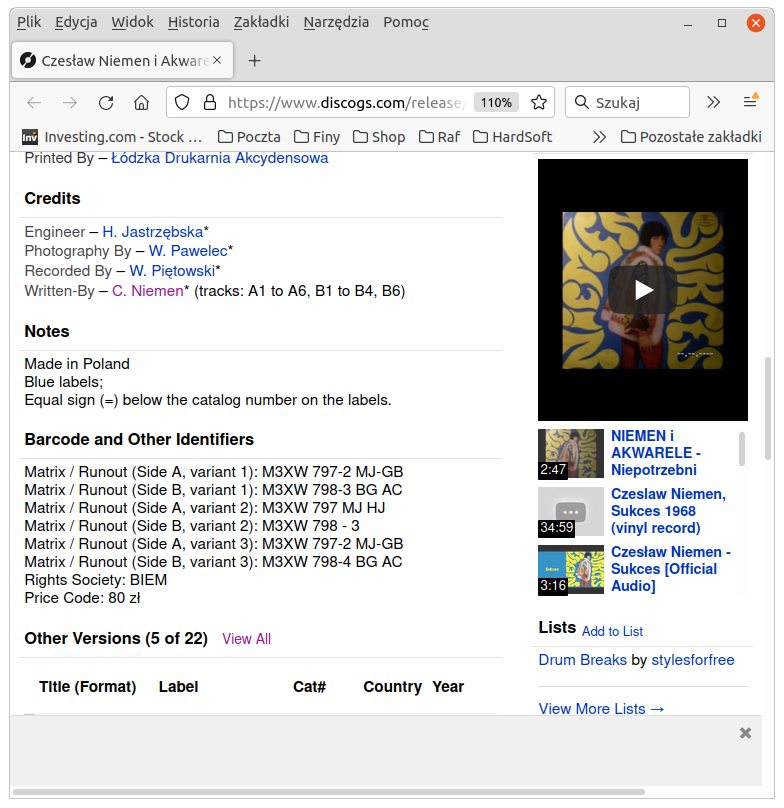
Task: Click the View All versions link
Action: (246, 639)
